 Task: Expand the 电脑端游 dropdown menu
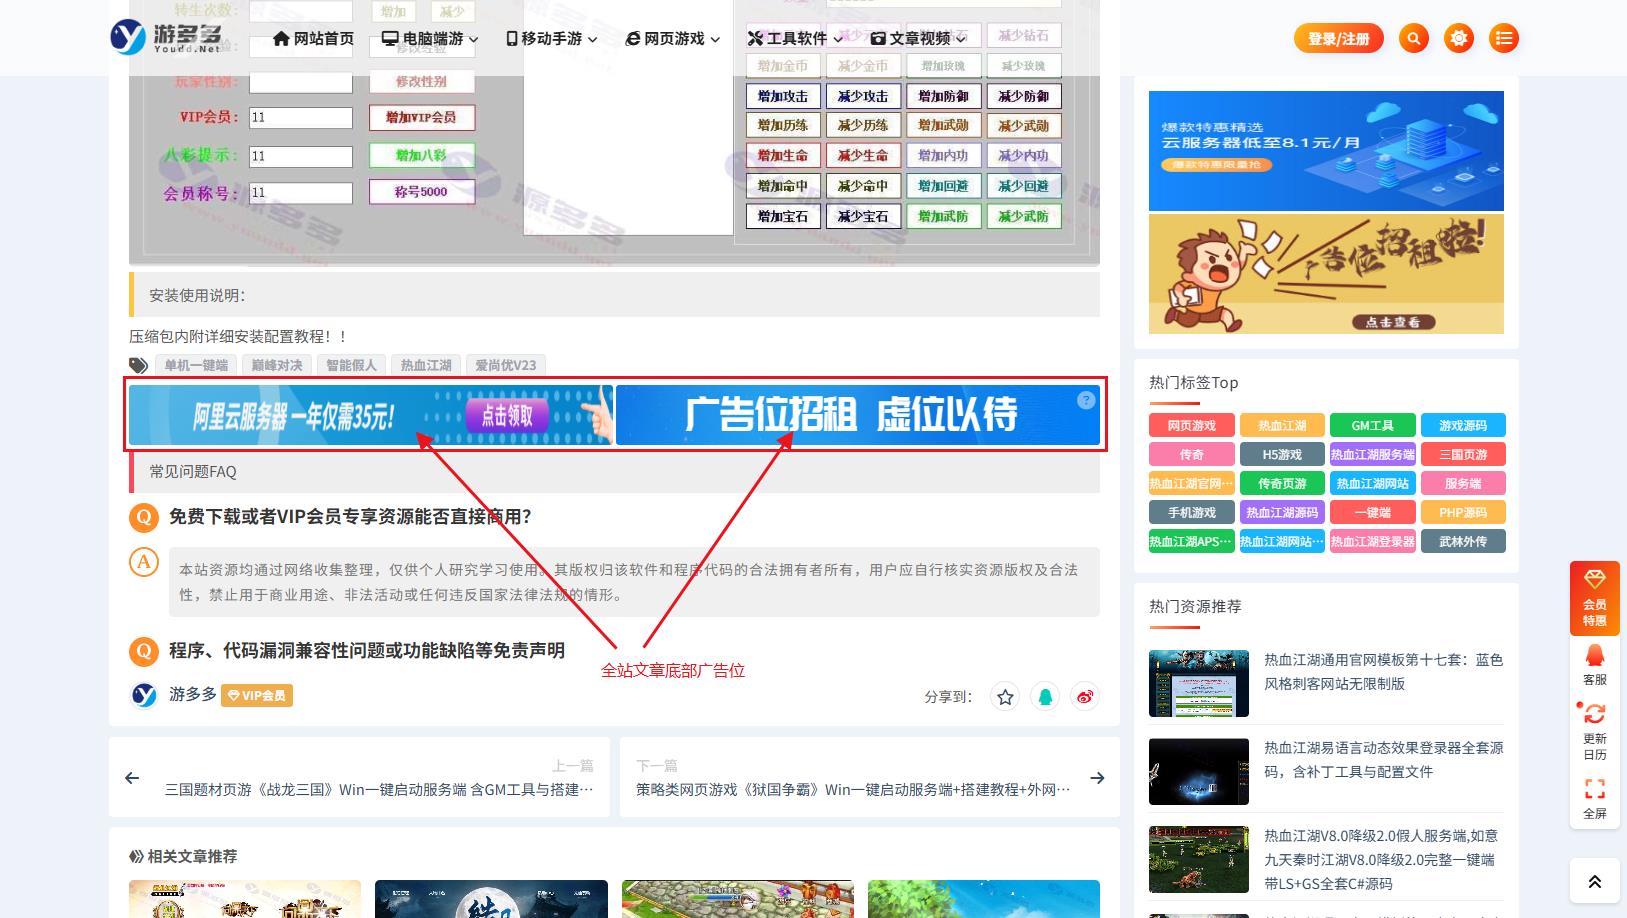click(430, 38)
